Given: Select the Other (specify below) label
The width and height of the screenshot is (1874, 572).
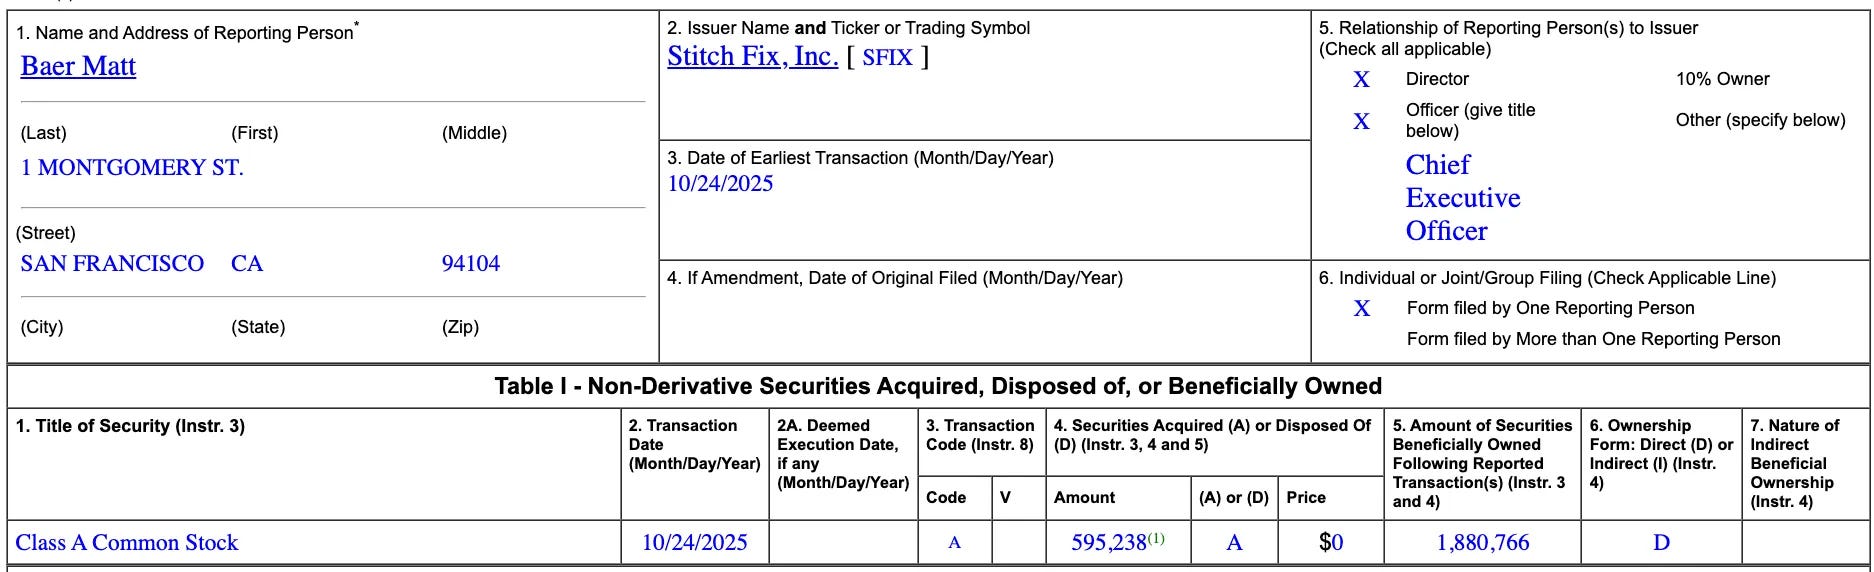Looking at the screenshot, I should tap(1760, 120).
